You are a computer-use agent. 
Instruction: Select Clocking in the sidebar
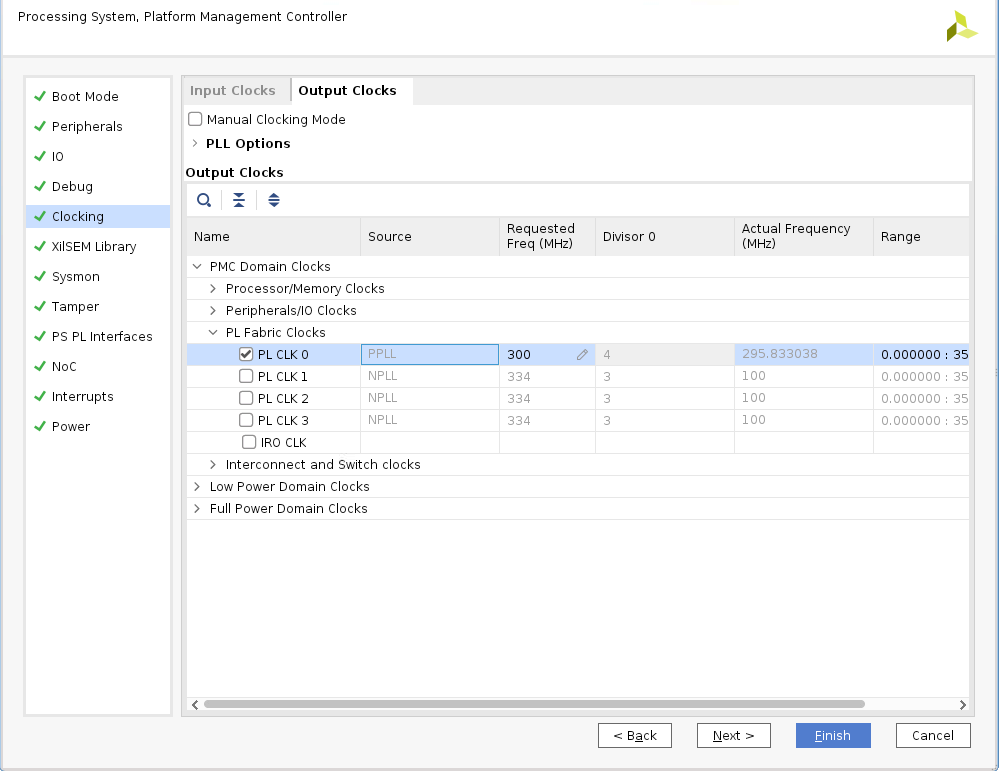tap(98, 217)
